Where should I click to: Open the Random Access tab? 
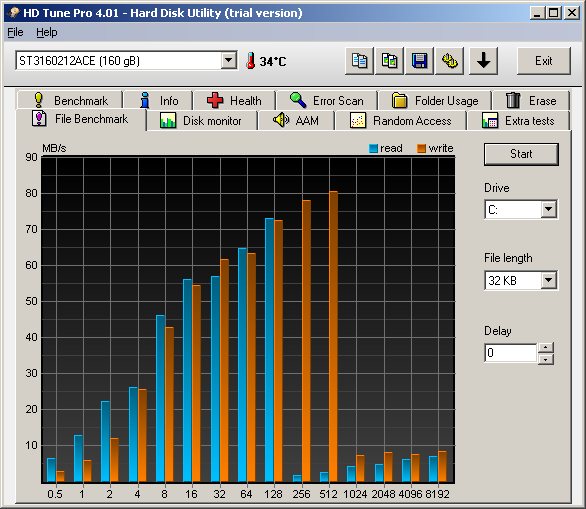[x=401, y=121]
